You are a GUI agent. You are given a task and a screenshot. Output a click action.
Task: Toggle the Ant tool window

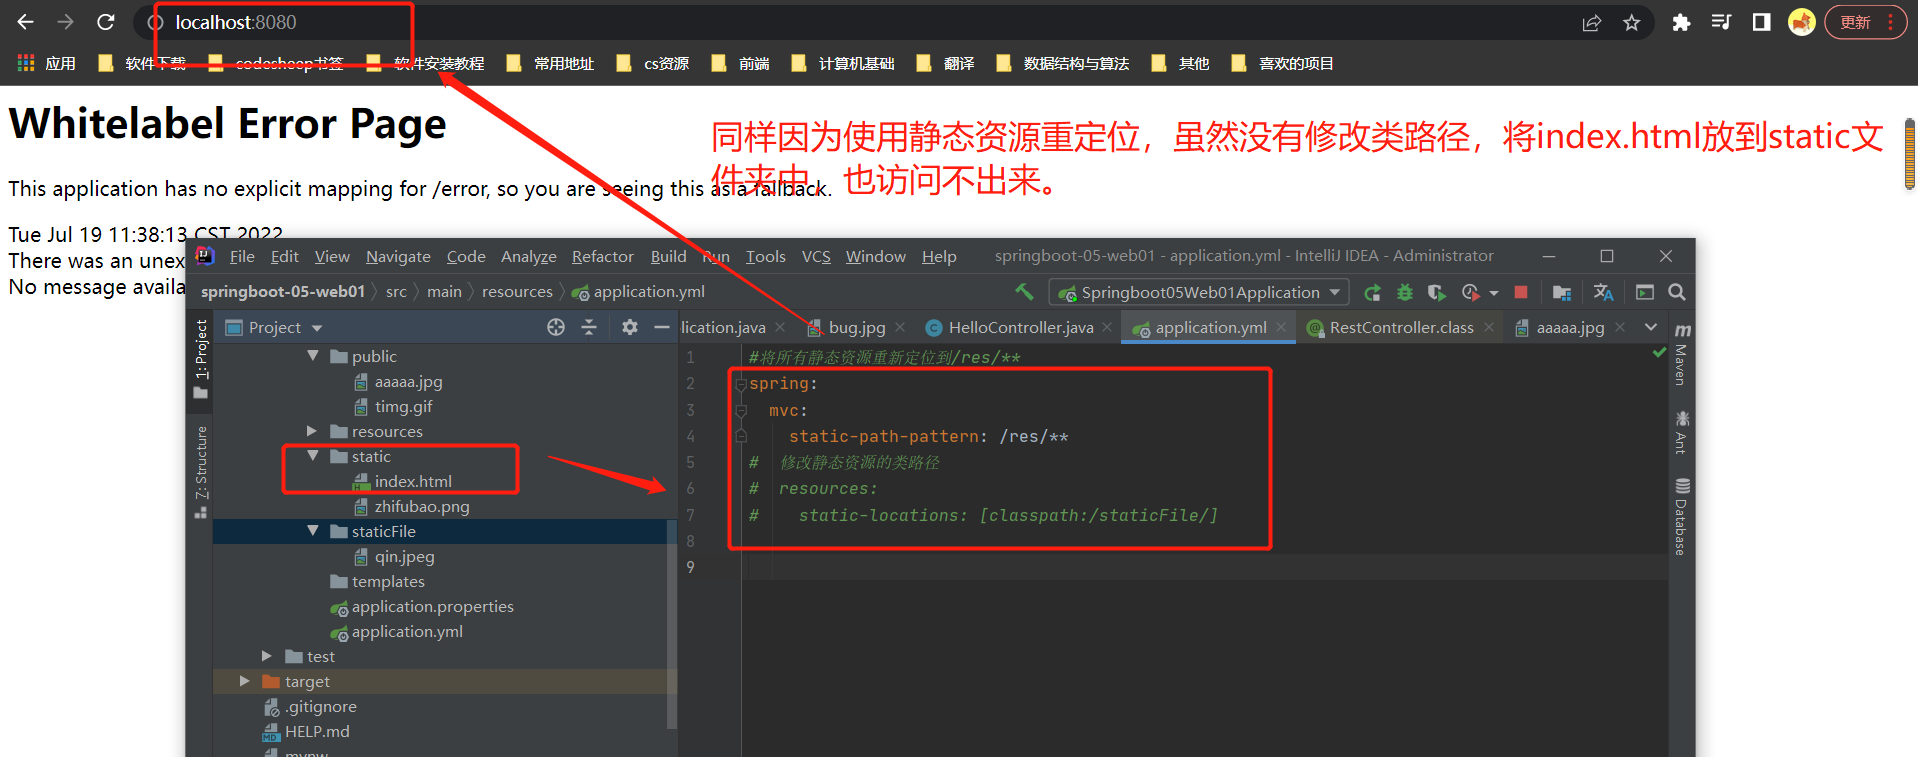[1681, 431]
